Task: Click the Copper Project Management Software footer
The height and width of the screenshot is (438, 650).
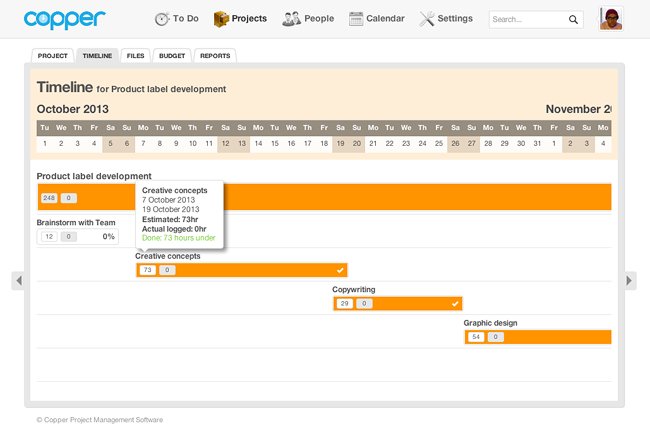Action: click(x=99, y=420)
